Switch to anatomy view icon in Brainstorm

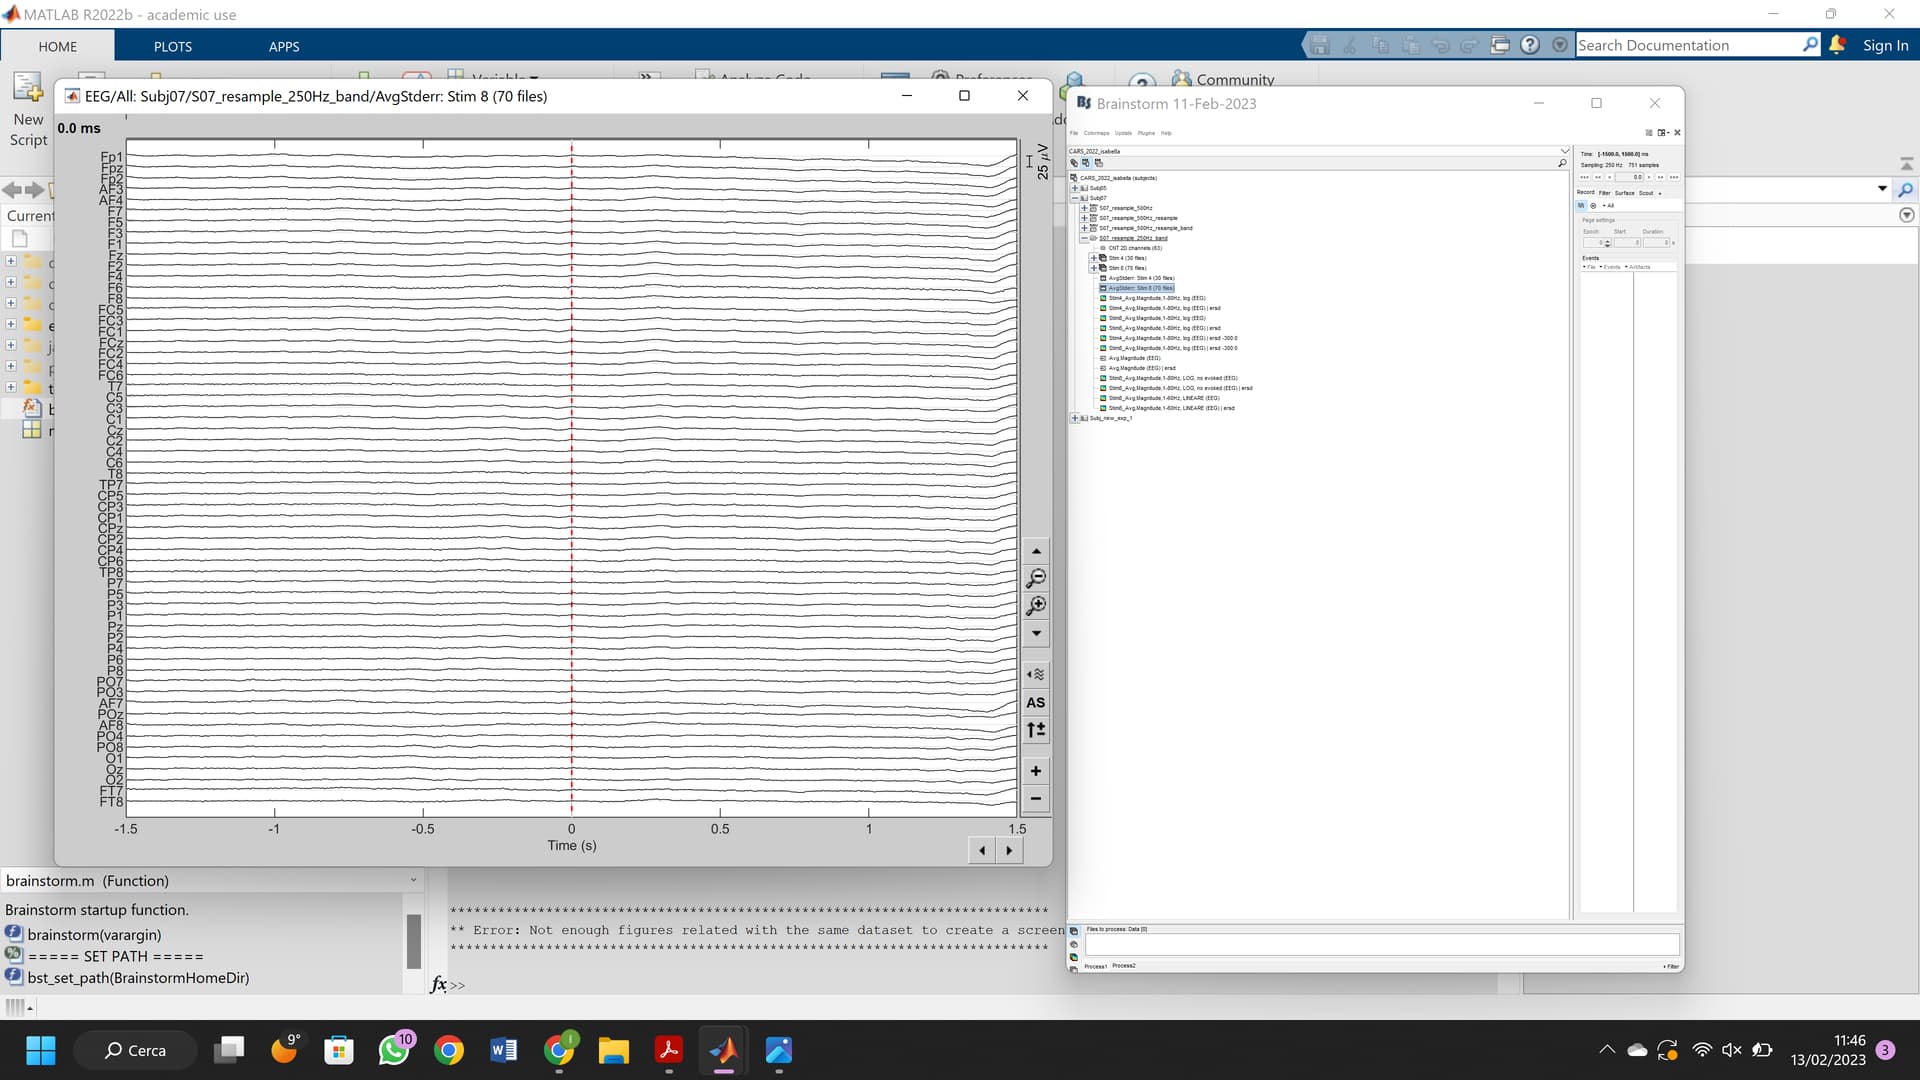coord(1074,163)
